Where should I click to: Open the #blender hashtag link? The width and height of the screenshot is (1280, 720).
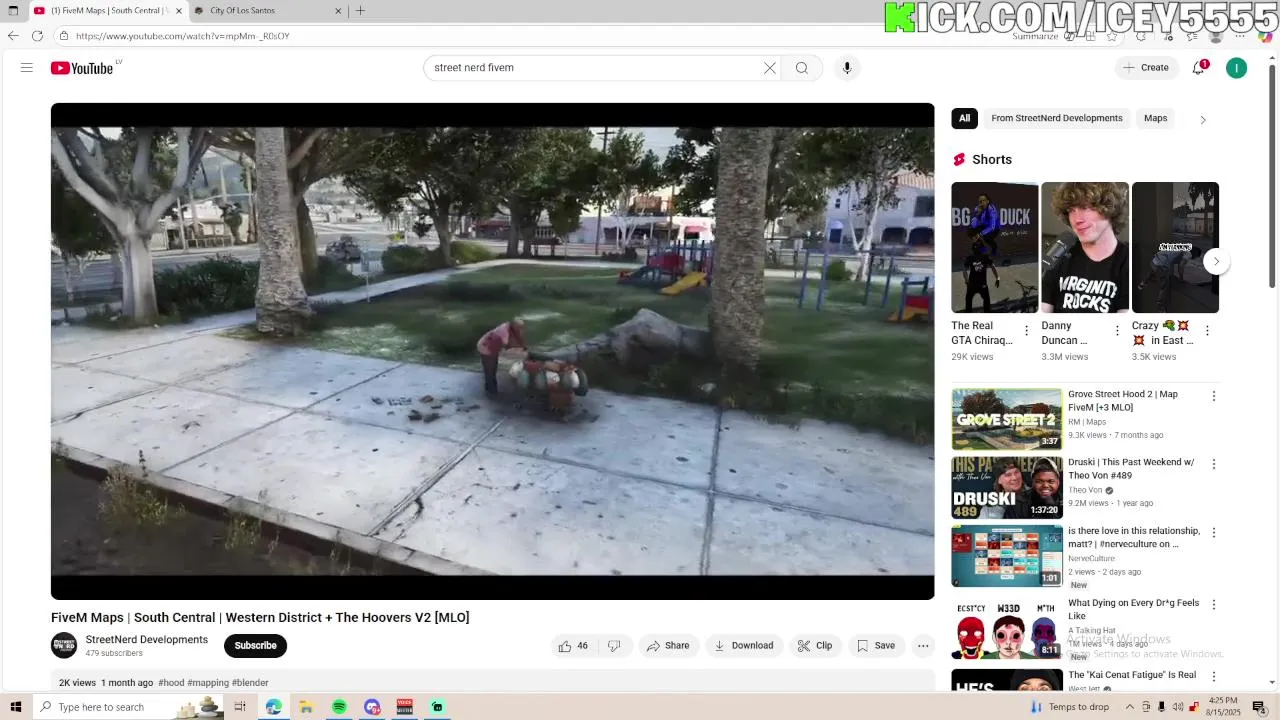click(x=250, y=683)
